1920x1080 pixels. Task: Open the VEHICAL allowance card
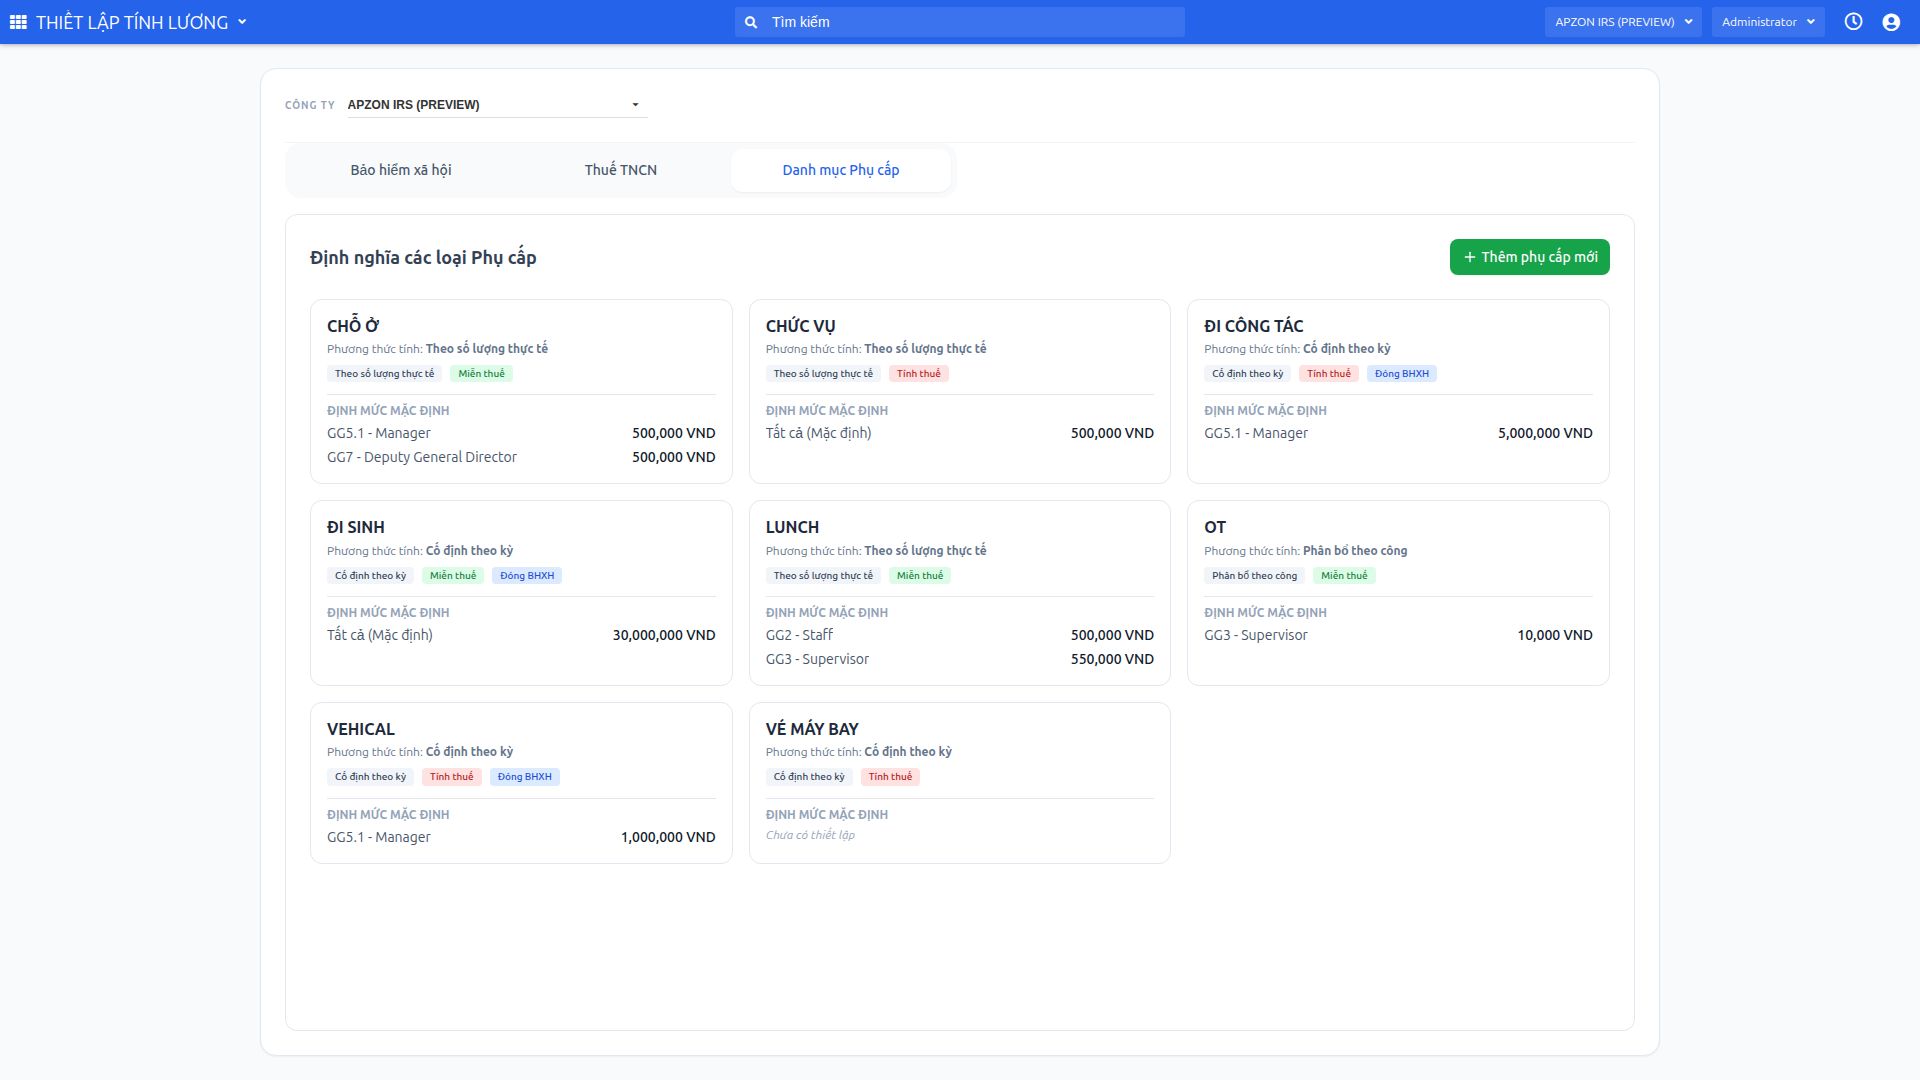(521, 783)
